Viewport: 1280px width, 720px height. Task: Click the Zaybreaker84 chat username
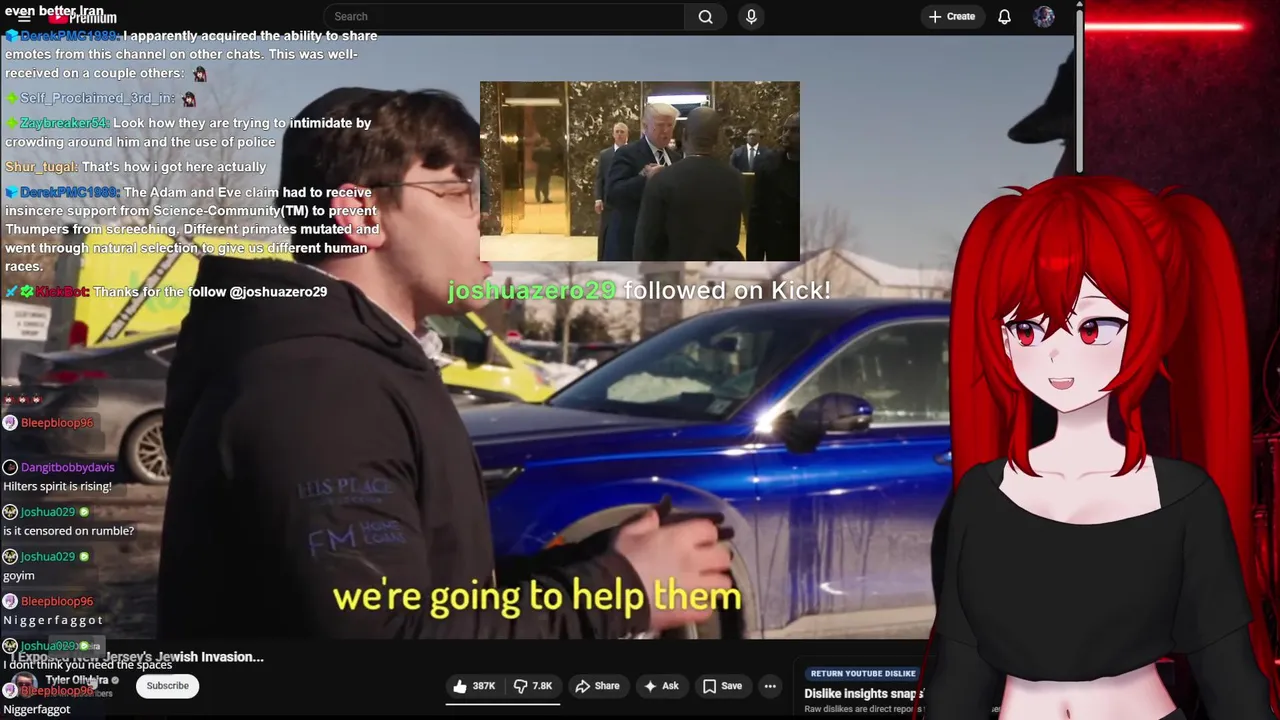tap(63, 123)
